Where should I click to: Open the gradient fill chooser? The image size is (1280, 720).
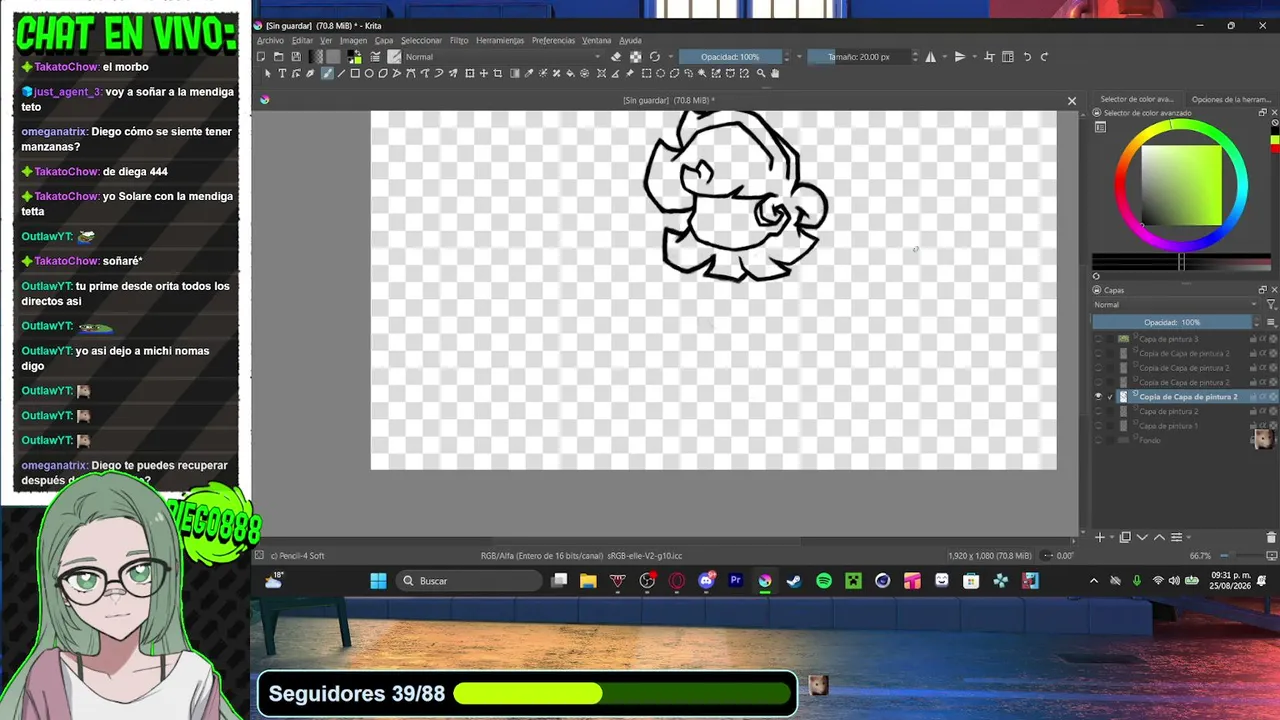tap(317, 57)
